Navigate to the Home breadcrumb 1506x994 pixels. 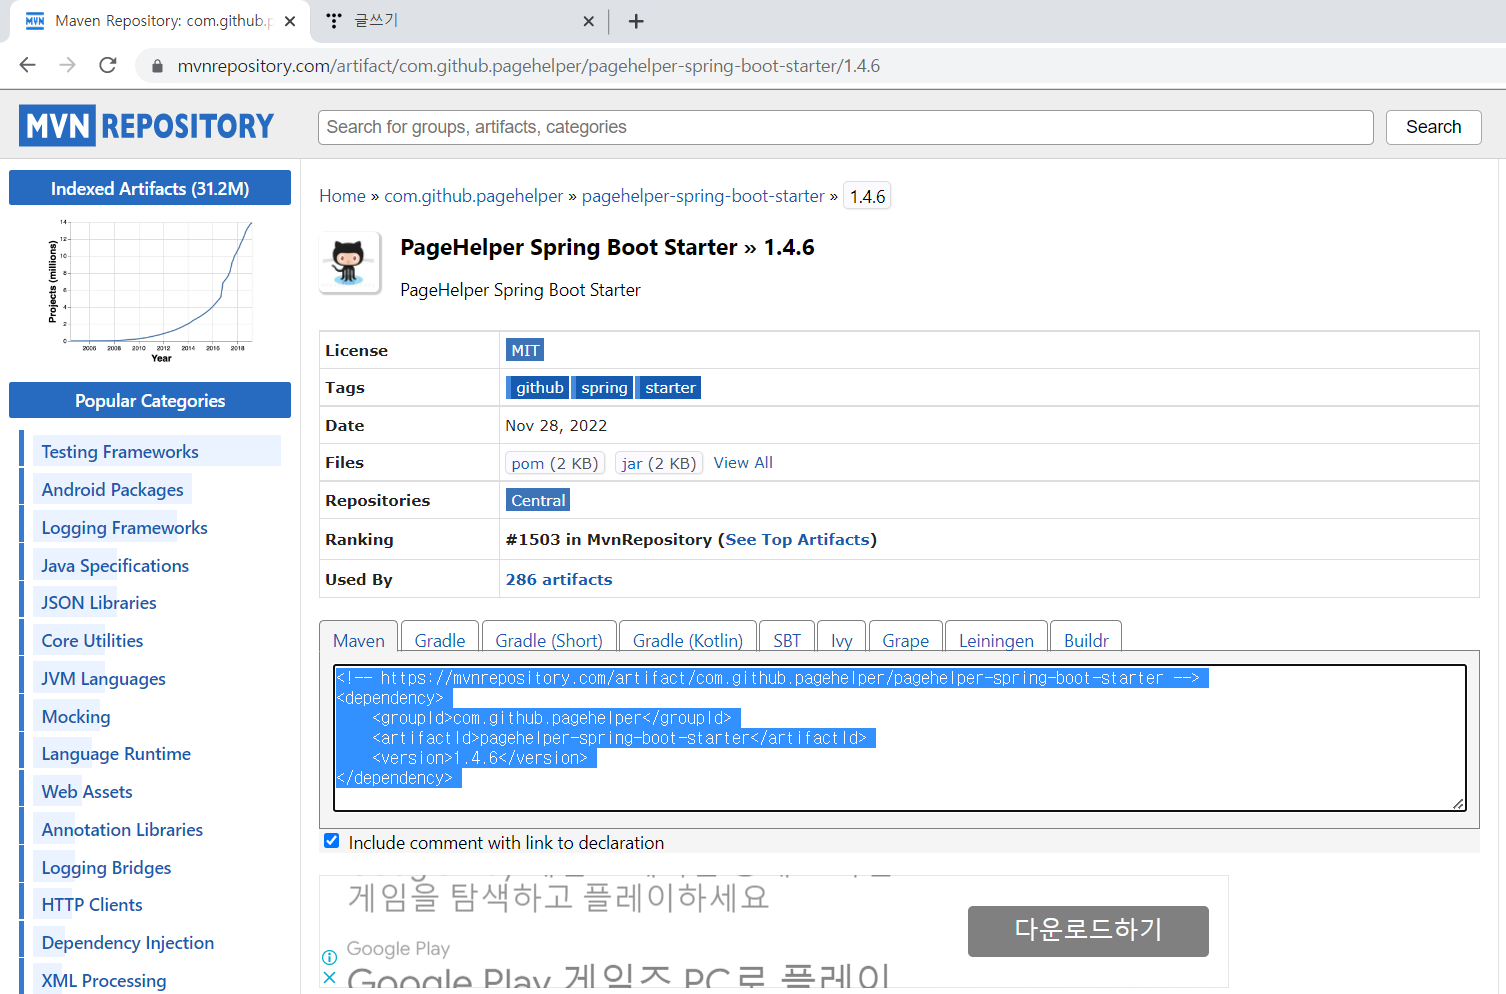[x=343, y=195]
